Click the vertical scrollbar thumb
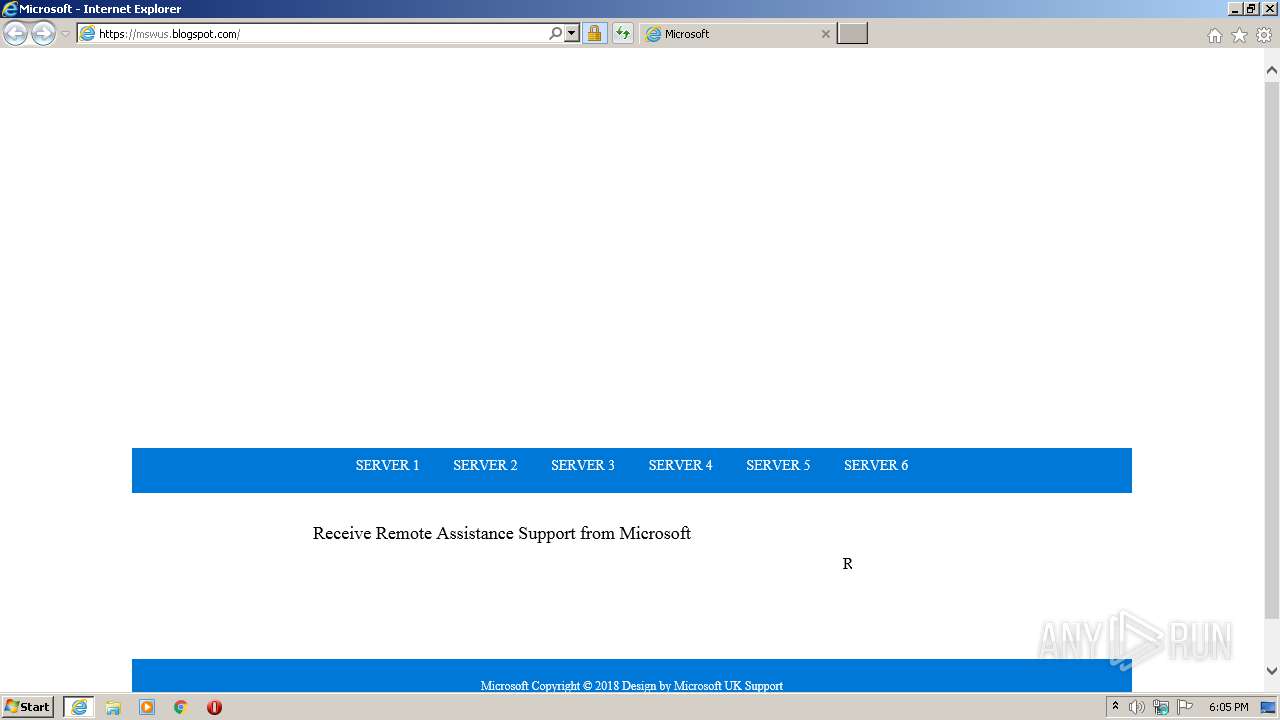Image resolution: width=1280 pixels, height=720 pixels. pos(1272,350)
